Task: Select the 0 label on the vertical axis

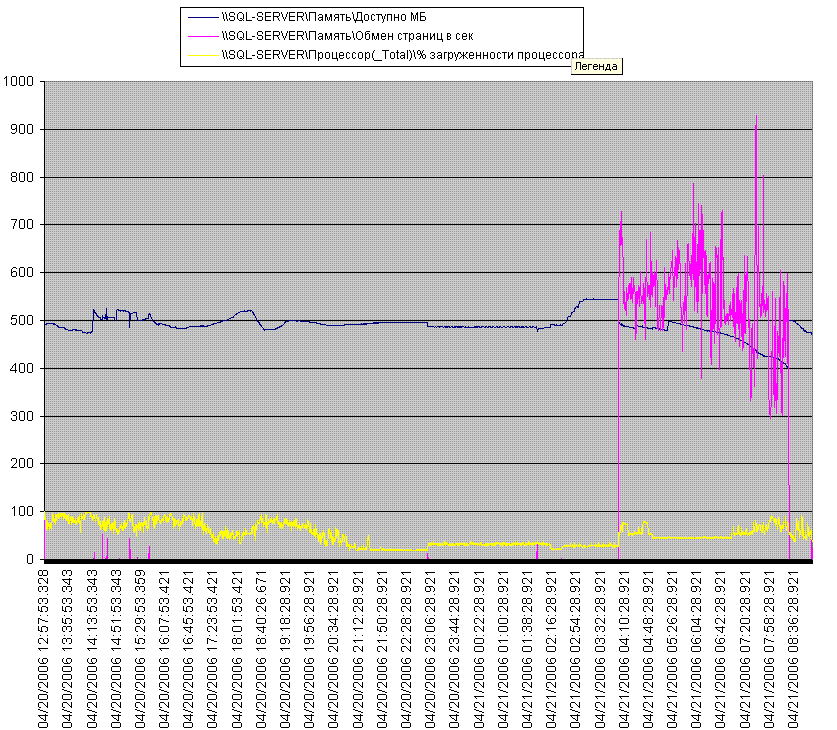Action: coord(31,560)
